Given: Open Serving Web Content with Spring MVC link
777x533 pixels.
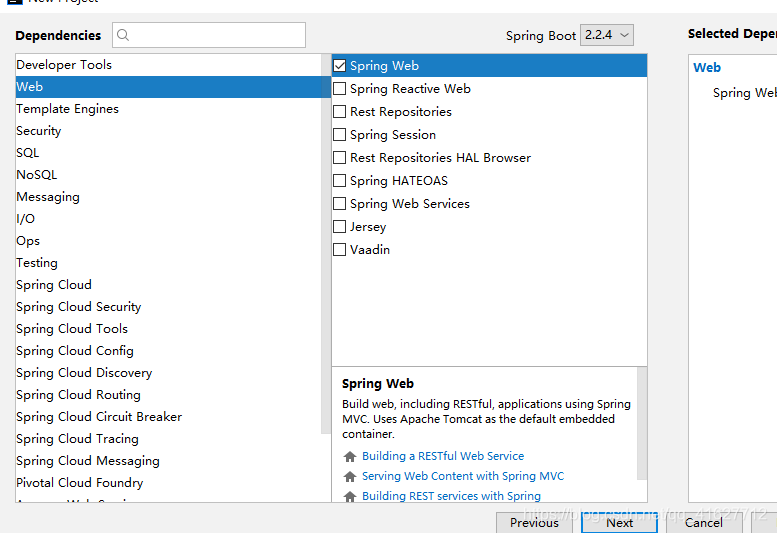Looking at the screenshot, I should coord(463,476).
